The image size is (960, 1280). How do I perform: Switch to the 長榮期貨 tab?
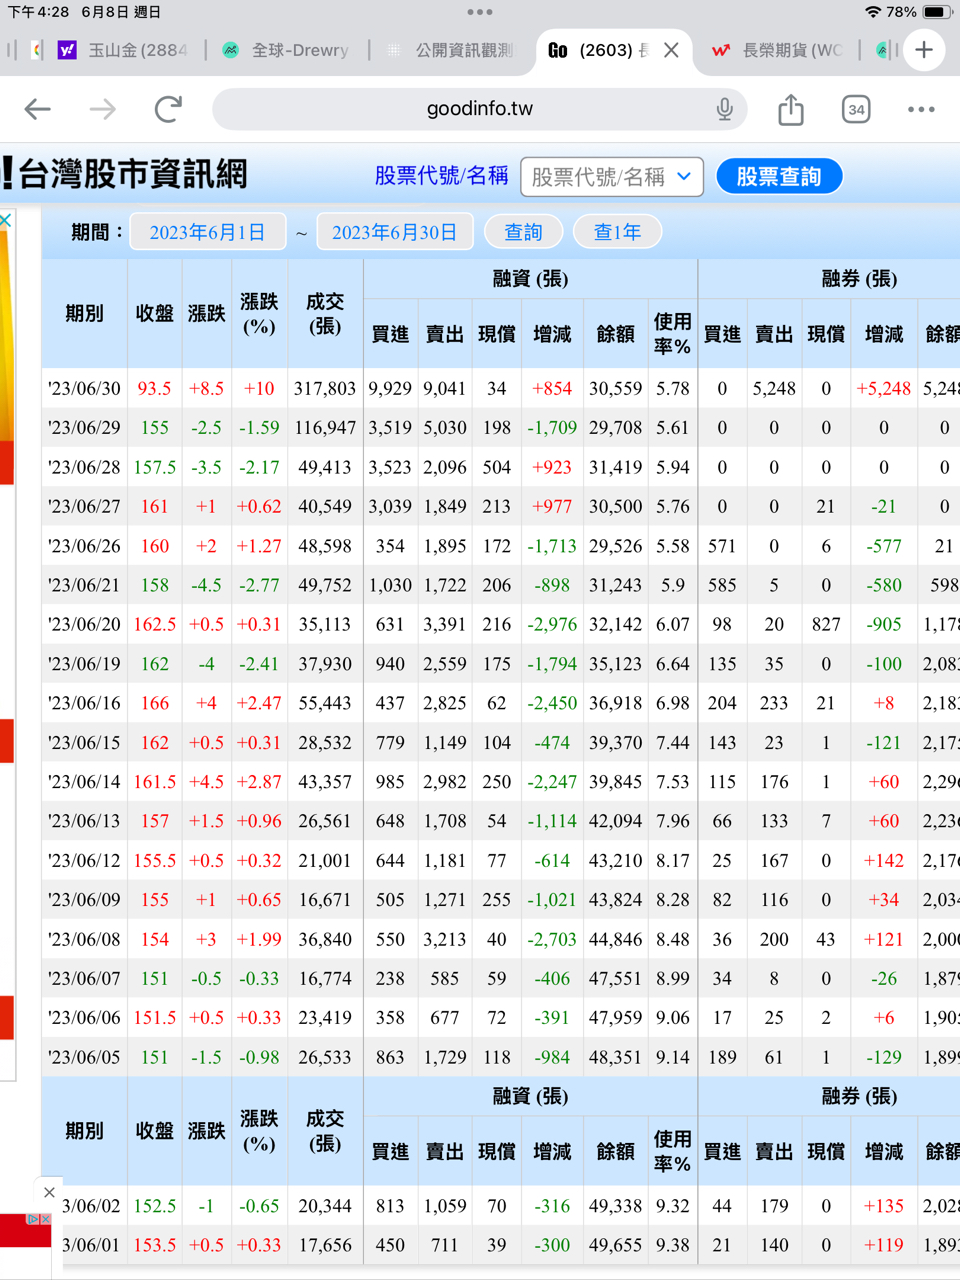[x=777, y=50]
